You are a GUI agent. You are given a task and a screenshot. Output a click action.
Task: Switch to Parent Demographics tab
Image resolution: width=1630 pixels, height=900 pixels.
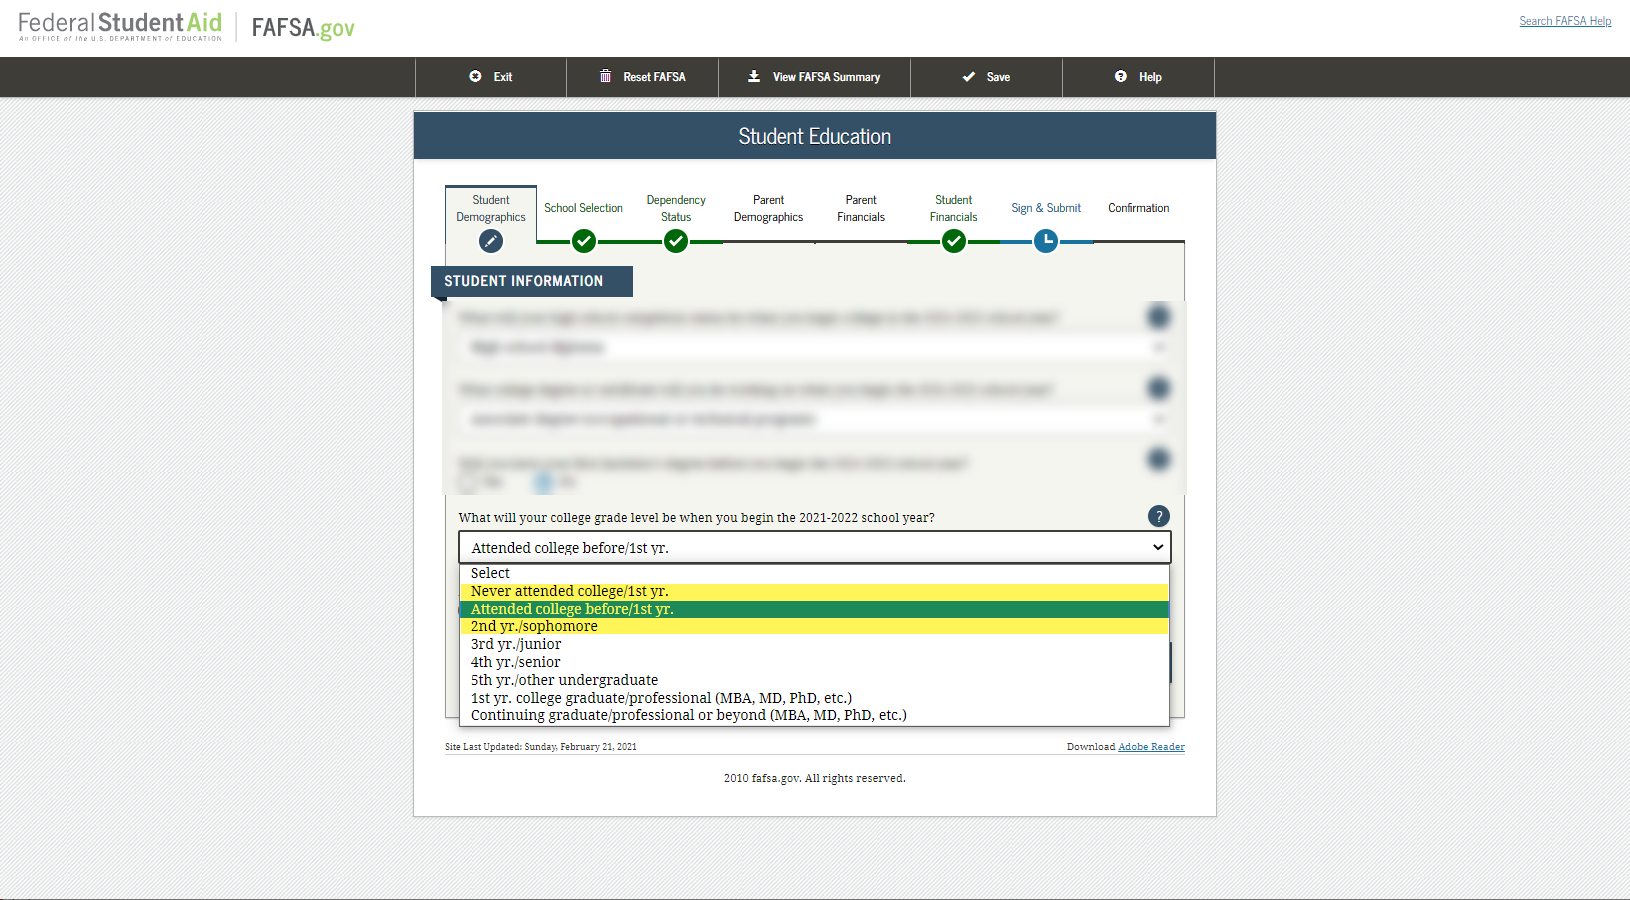point(768,208)
